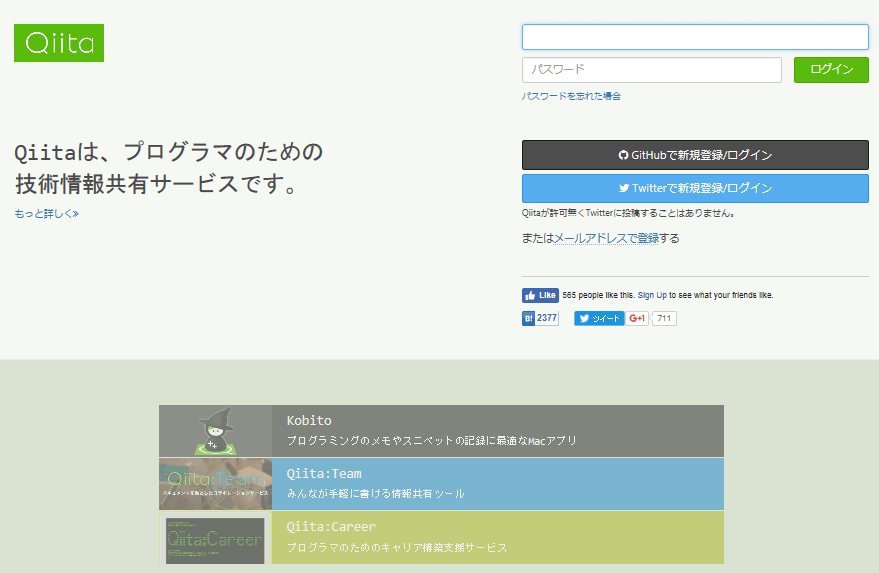This screenshot has height=573, width=879.
Task: Focus the empty username input field
Action: coord(695,37)
